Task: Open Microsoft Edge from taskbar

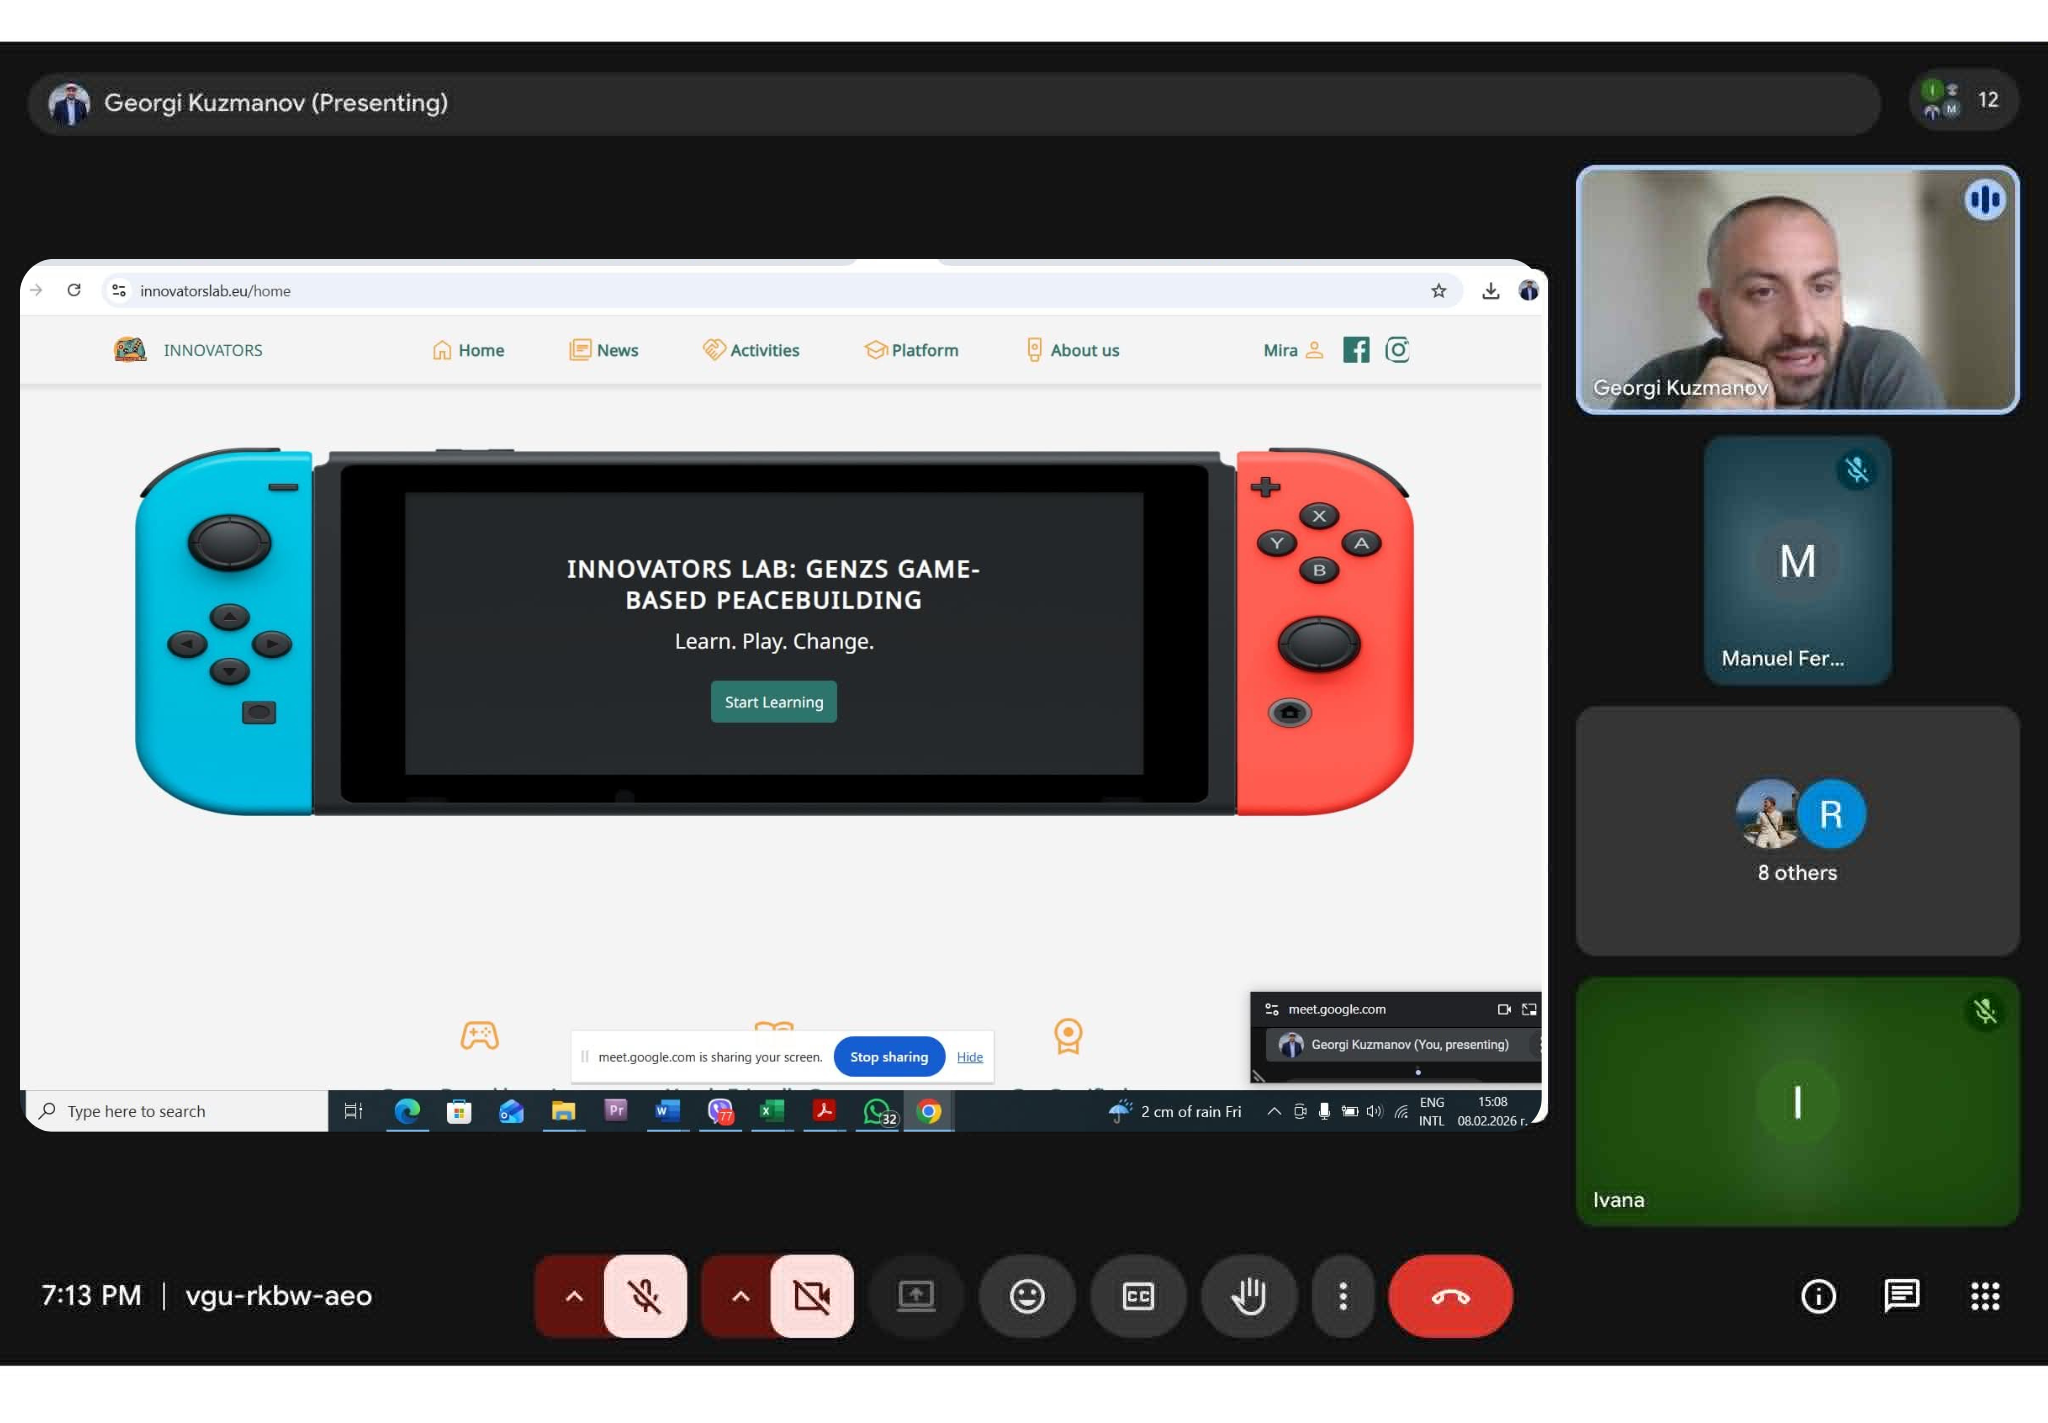Action: tap(407, 1111)
